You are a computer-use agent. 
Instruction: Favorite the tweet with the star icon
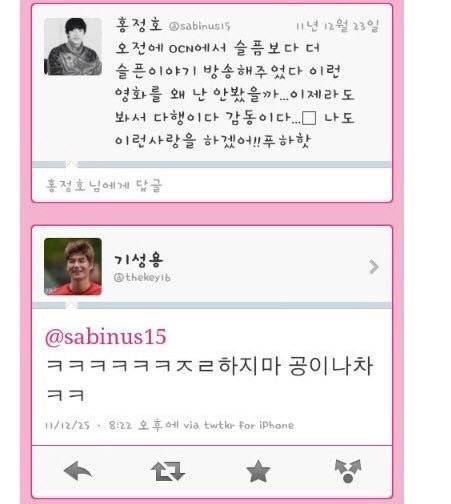coord(258,471)
